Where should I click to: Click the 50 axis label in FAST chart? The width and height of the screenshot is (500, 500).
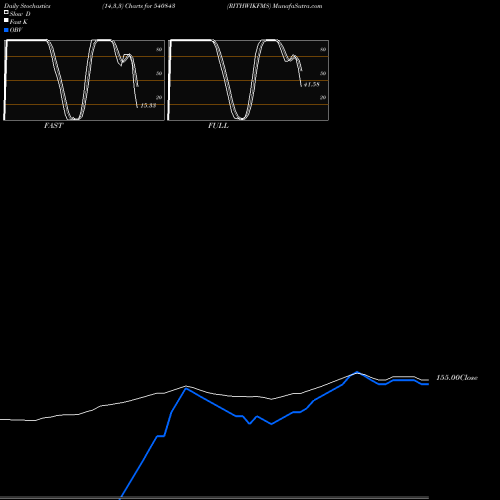click(x=159, y=73)
